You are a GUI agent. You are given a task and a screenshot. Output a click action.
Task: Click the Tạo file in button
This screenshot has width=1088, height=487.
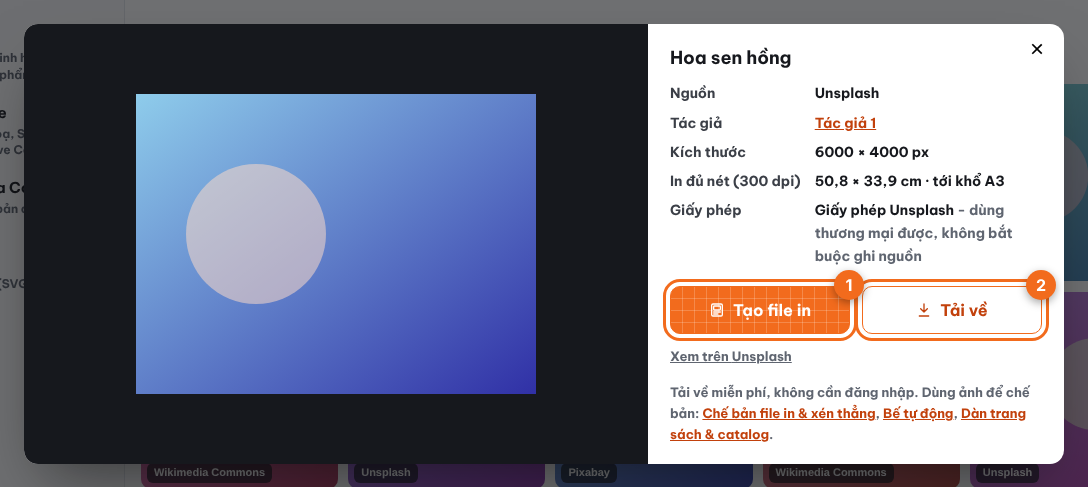(x=759, y=310)
